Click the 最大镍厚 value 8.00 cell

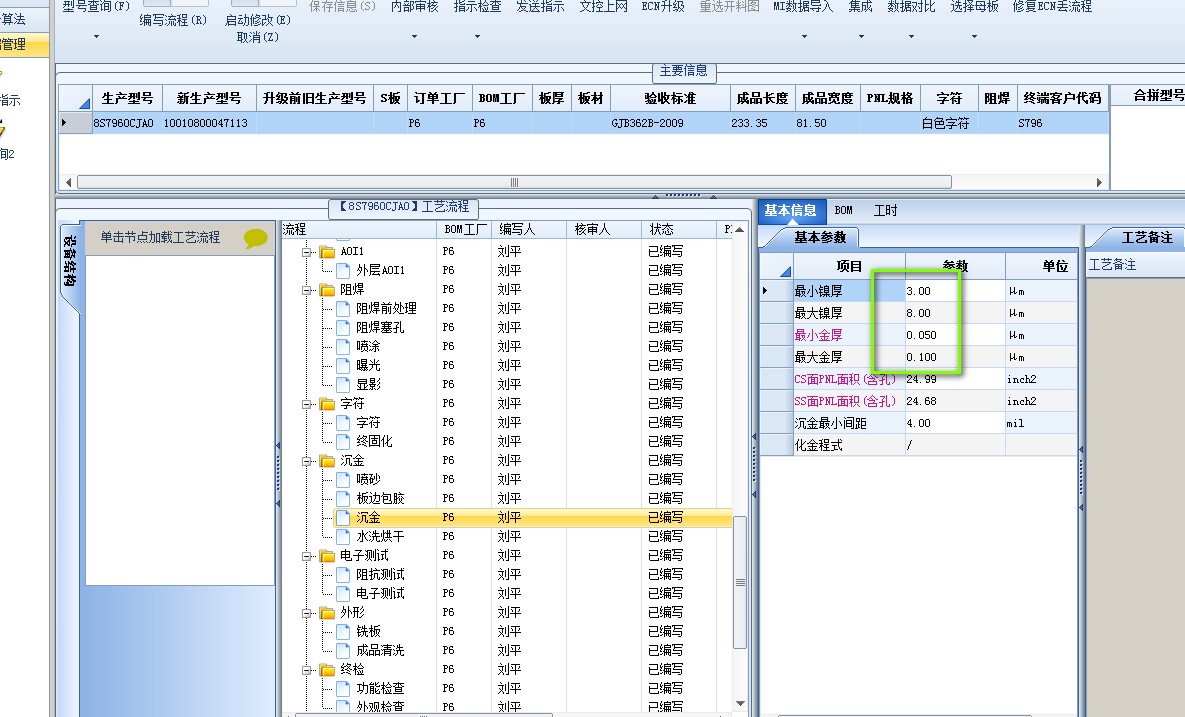pos(954,313)
